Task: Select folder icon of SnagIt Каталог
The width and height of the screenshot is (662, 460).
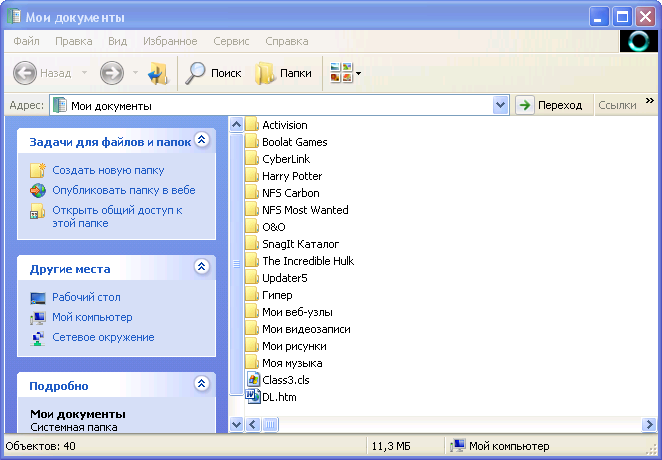Action: [252, 244]
